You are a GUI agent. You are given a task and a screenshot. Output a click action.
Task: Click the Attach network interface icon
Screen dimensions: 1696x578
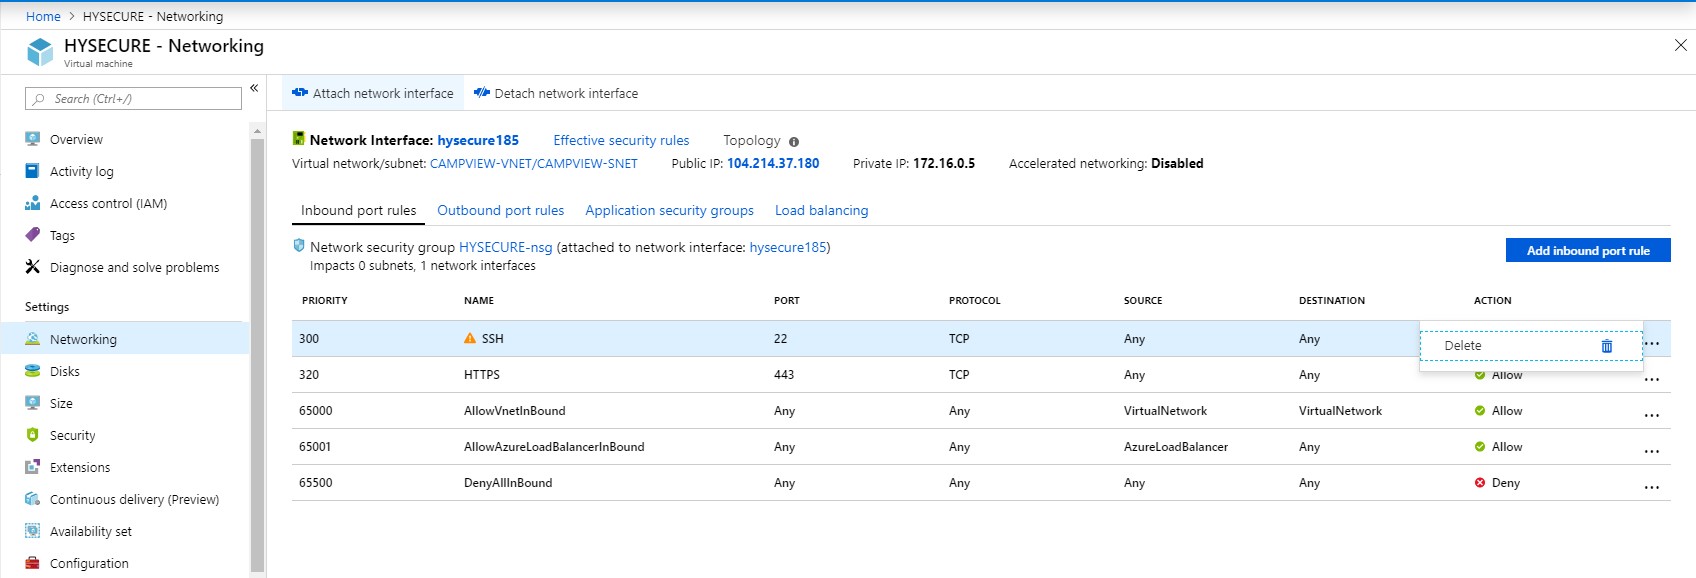[300, 93]
